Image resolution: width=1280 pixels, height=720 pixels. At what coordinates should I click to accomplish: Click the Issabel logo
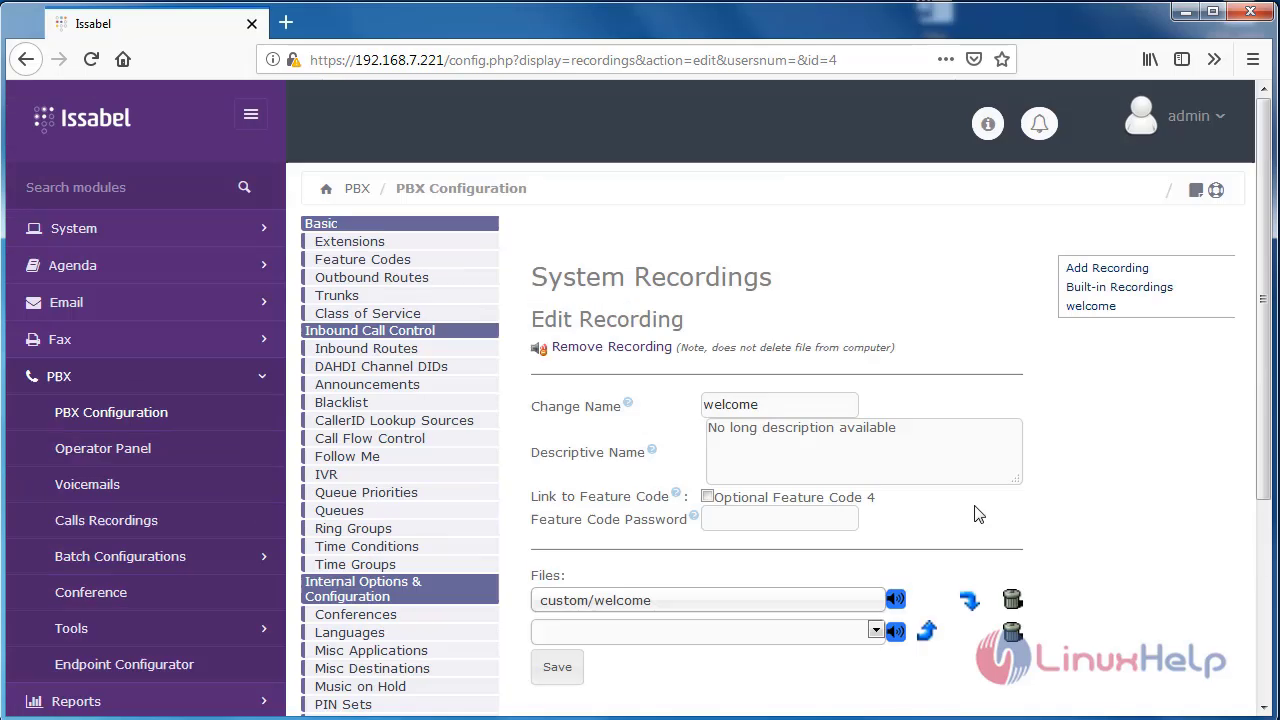pos(82,118)
